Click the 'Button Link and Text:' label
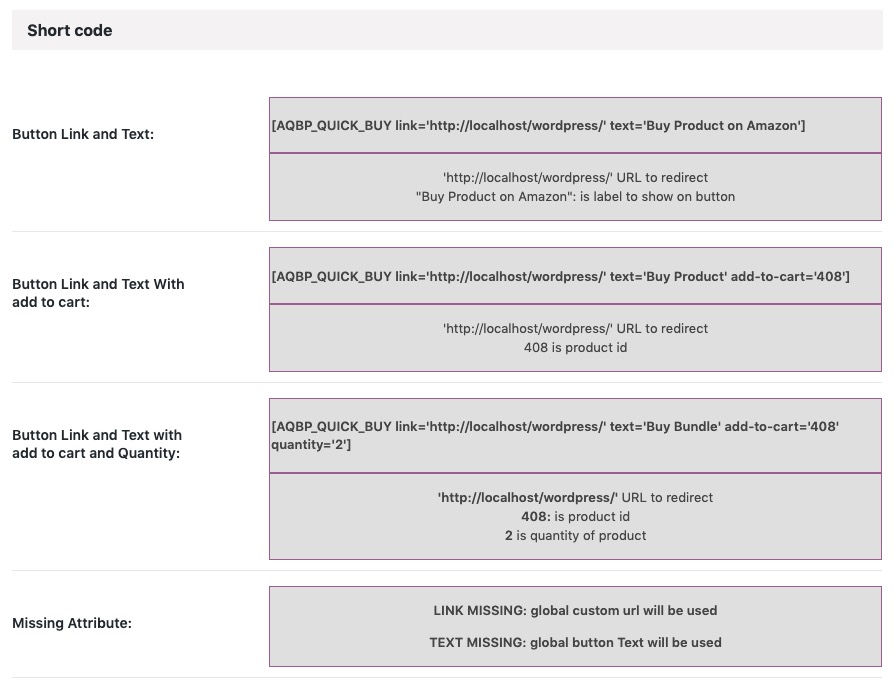This screenshot has height=691, width=893. click(x=83, y=134)
